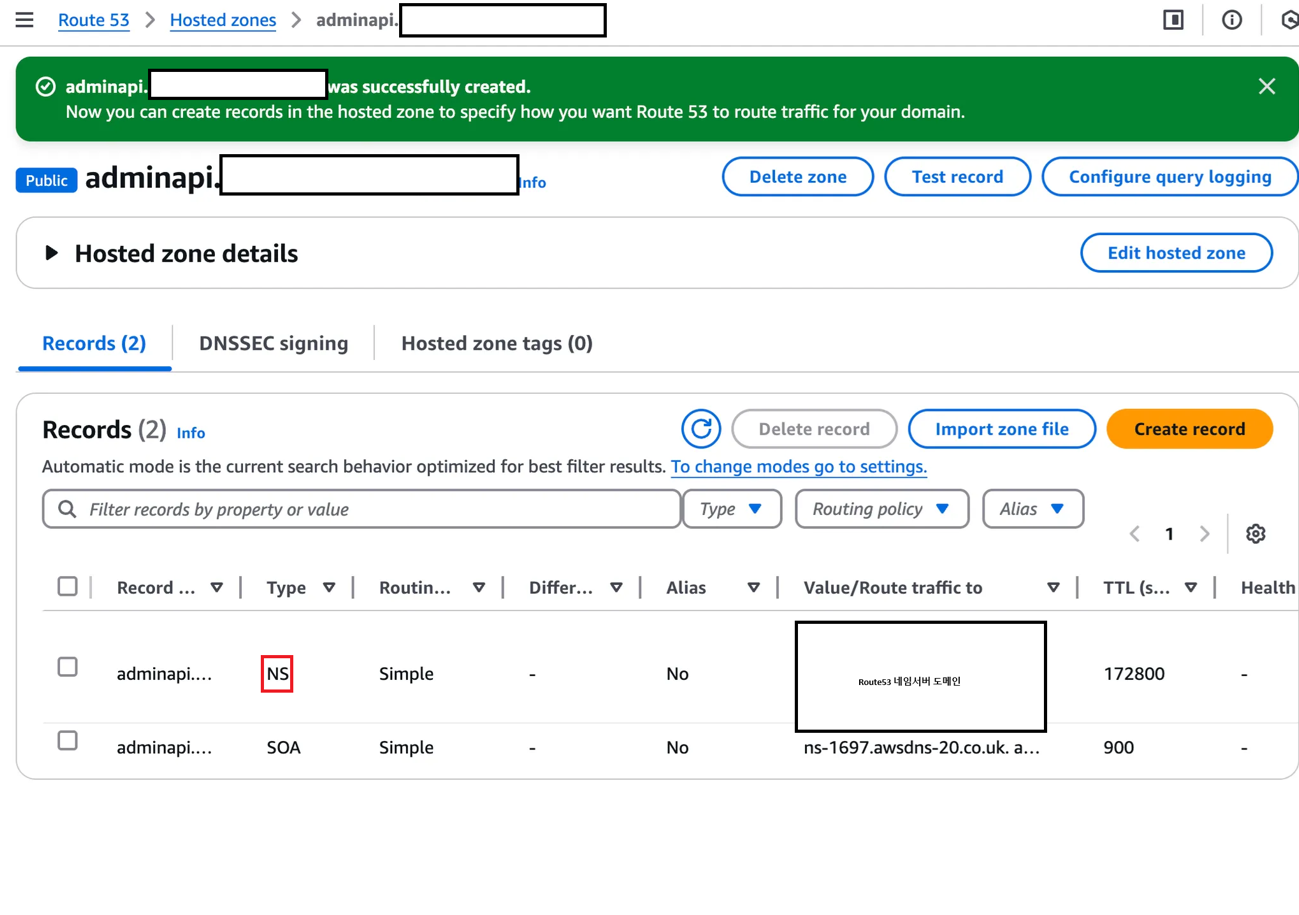Image resolution: width=1299 pixels, height=915 pixels.
Task: Click Edit hosted zone button
Action: pyautogui.click(x=1177, y=253)
